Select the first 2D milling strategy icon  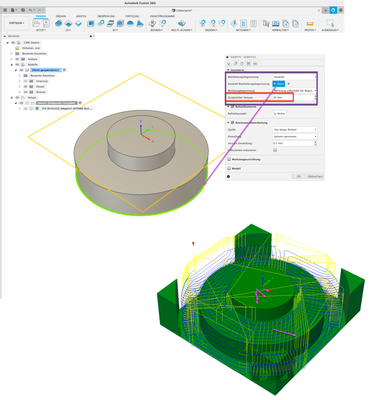pos(59,23)
